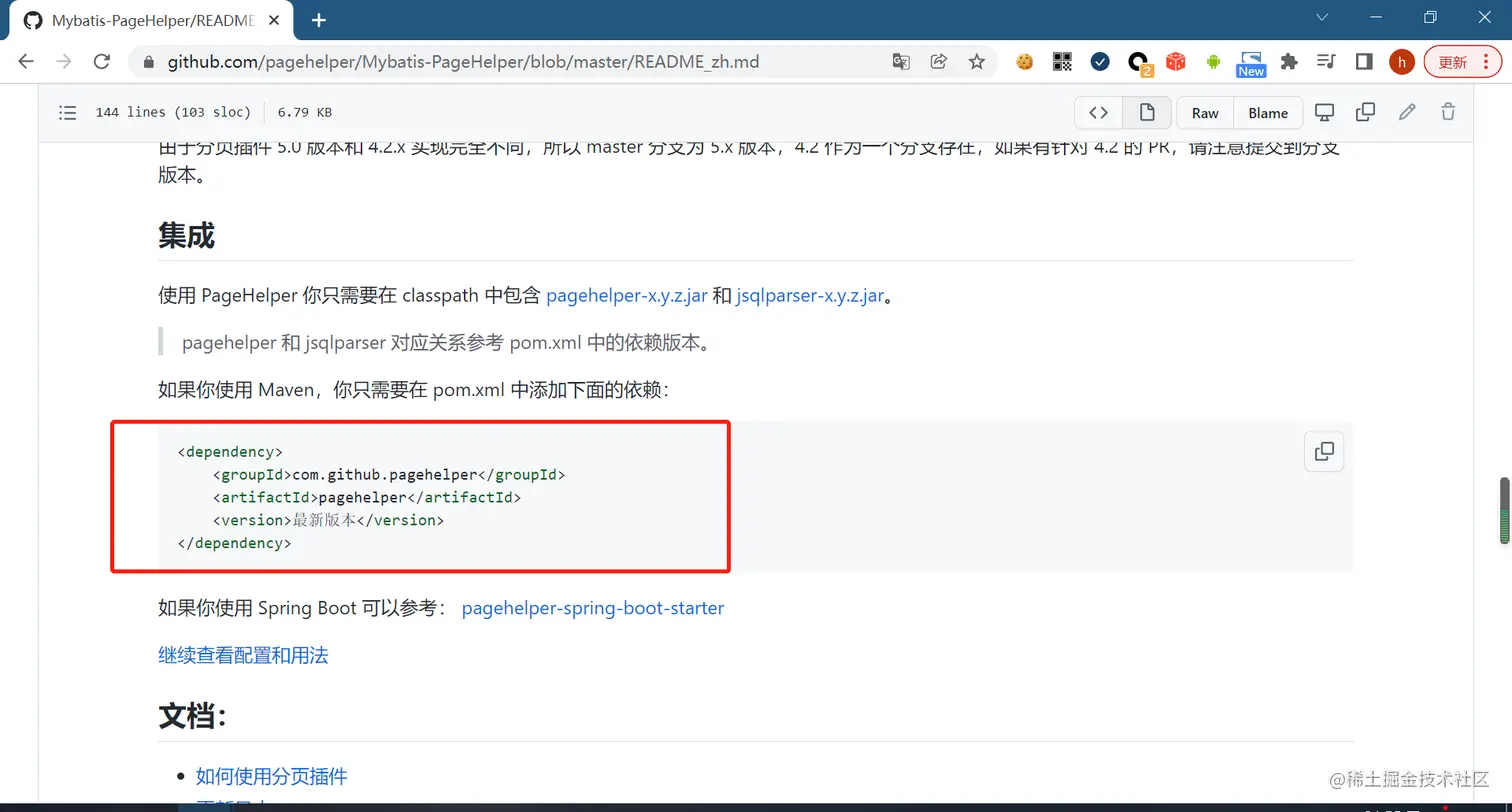Click the page vertical scrollbar thumb

coord(1503,511)
